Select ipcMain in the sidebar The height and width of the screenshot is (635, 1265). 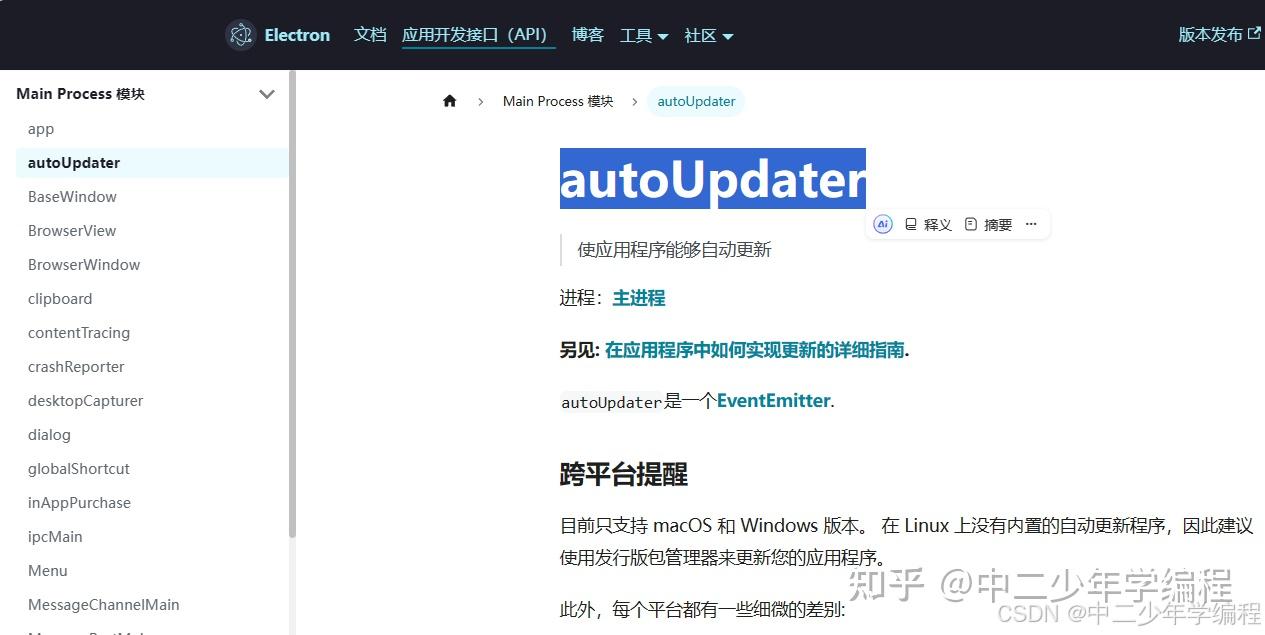[x=55, y=536]
